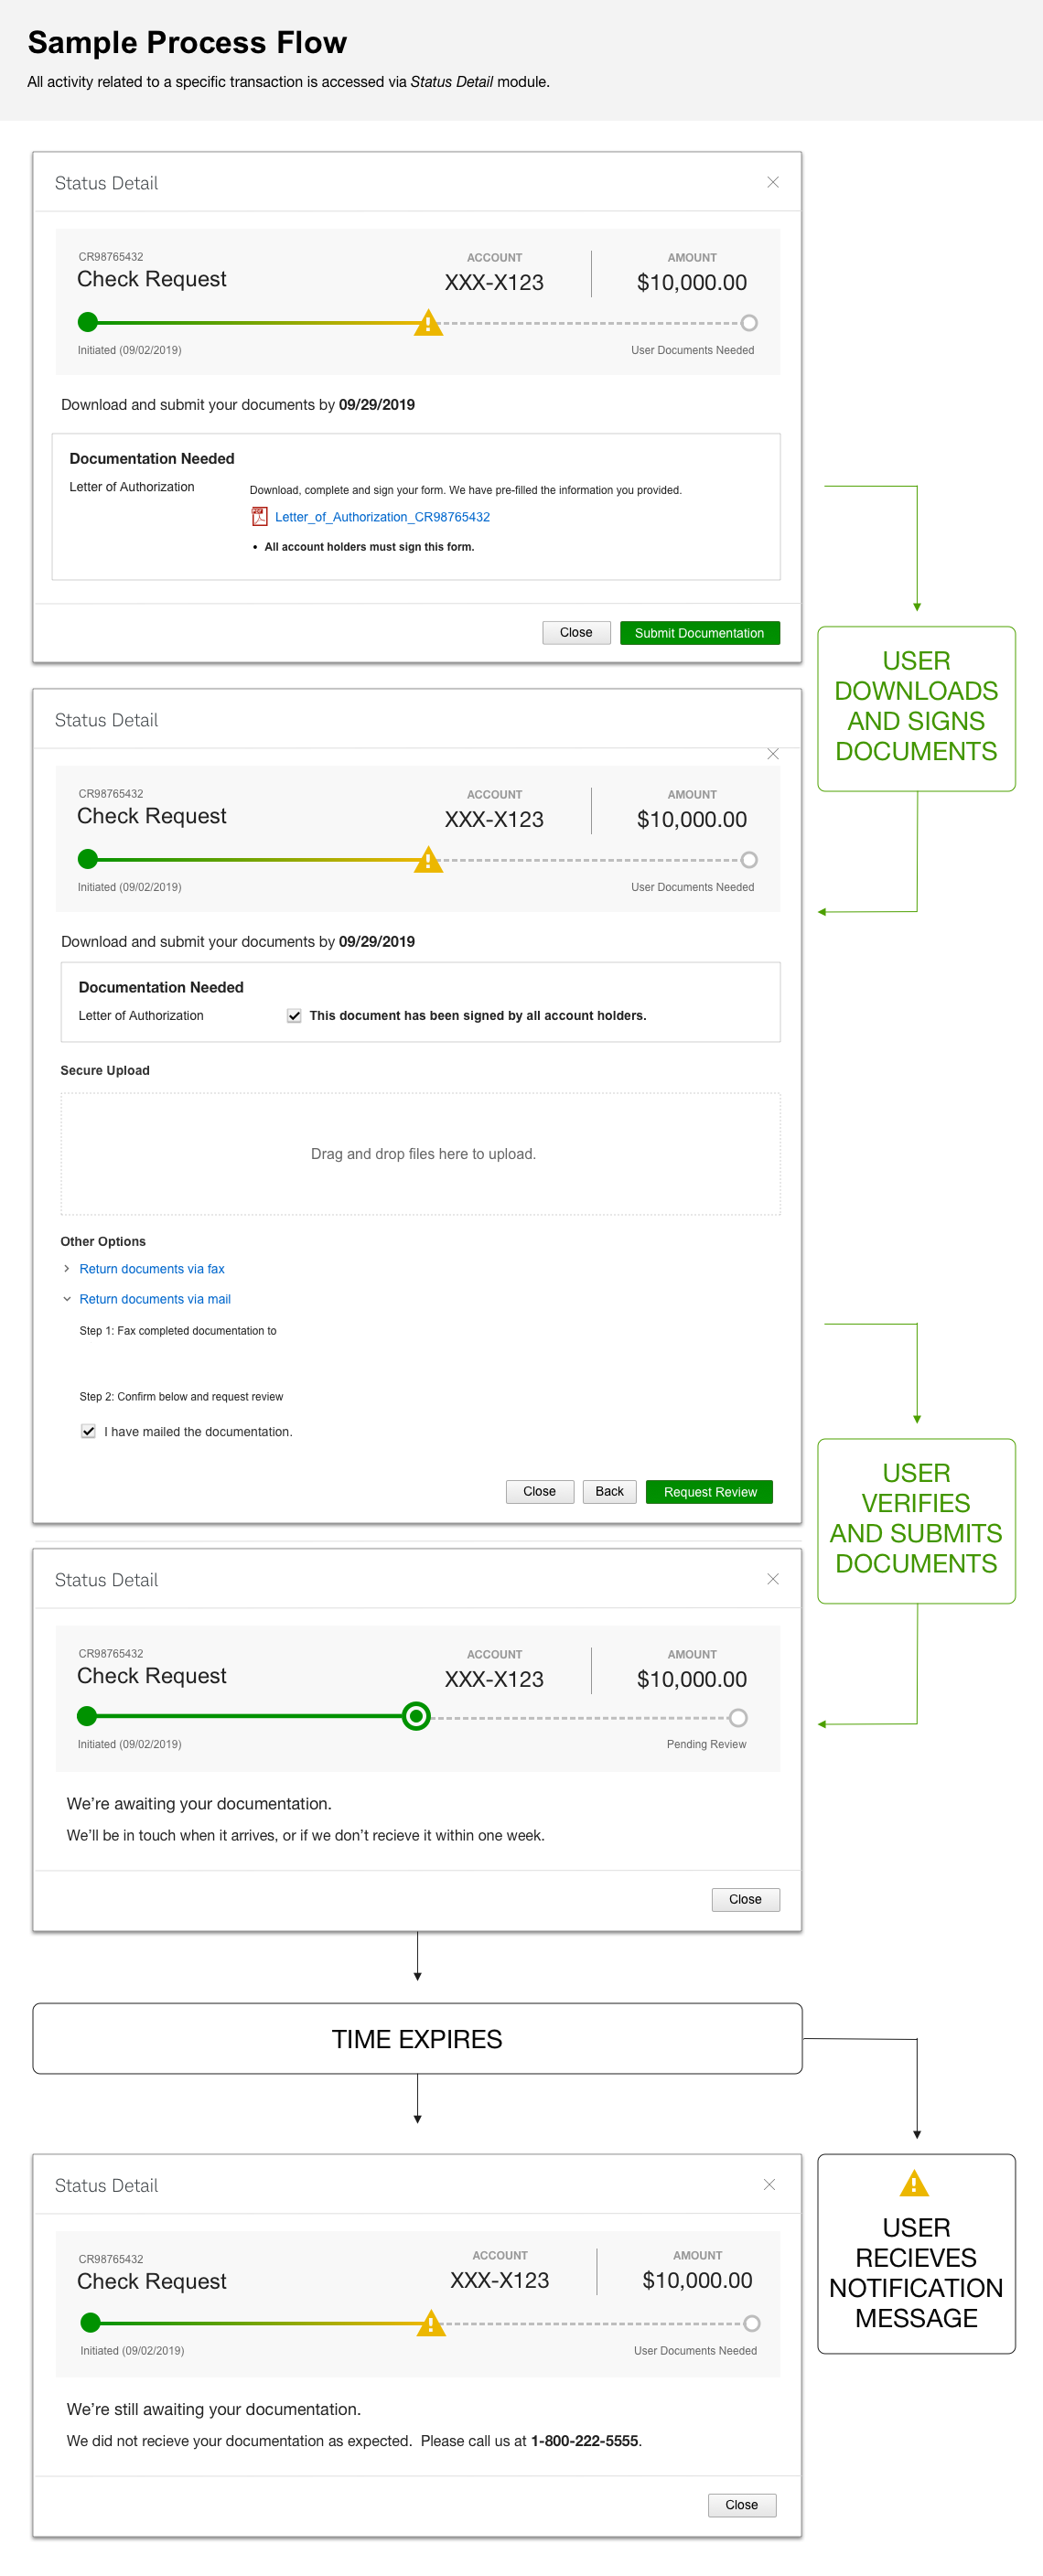This screenshot has height=2576, width=1043.
Task: Close the last Status Detail dialog with X
Action: [x=769, y=2185]
